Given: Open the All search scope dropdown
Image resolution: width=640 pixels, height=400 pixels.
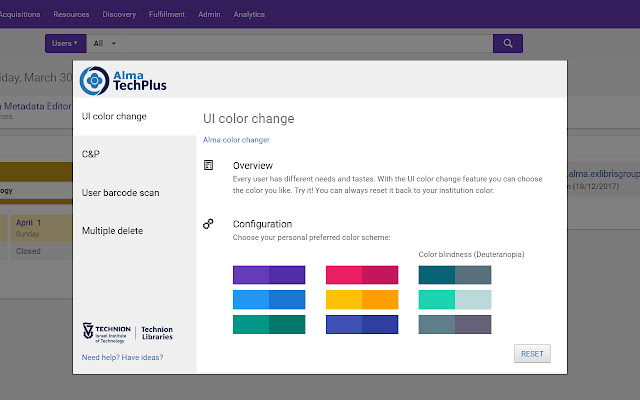Looking at the screenshot, I should [104, 43].
